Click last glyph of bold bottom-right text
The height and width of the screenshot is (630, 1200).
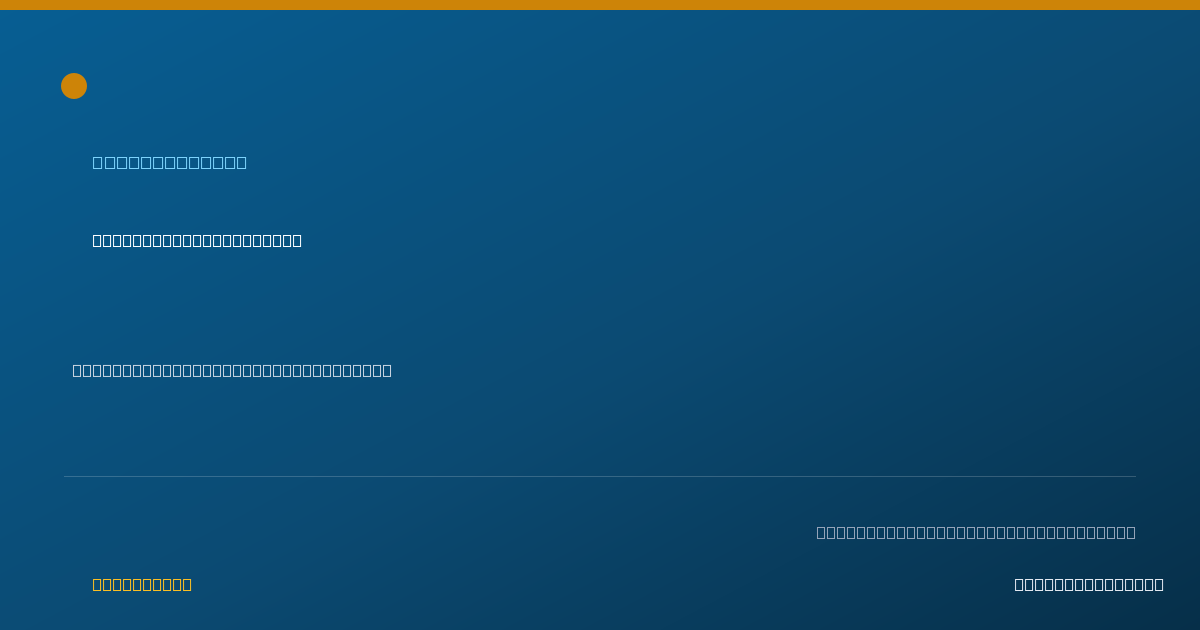[1159, 584]
